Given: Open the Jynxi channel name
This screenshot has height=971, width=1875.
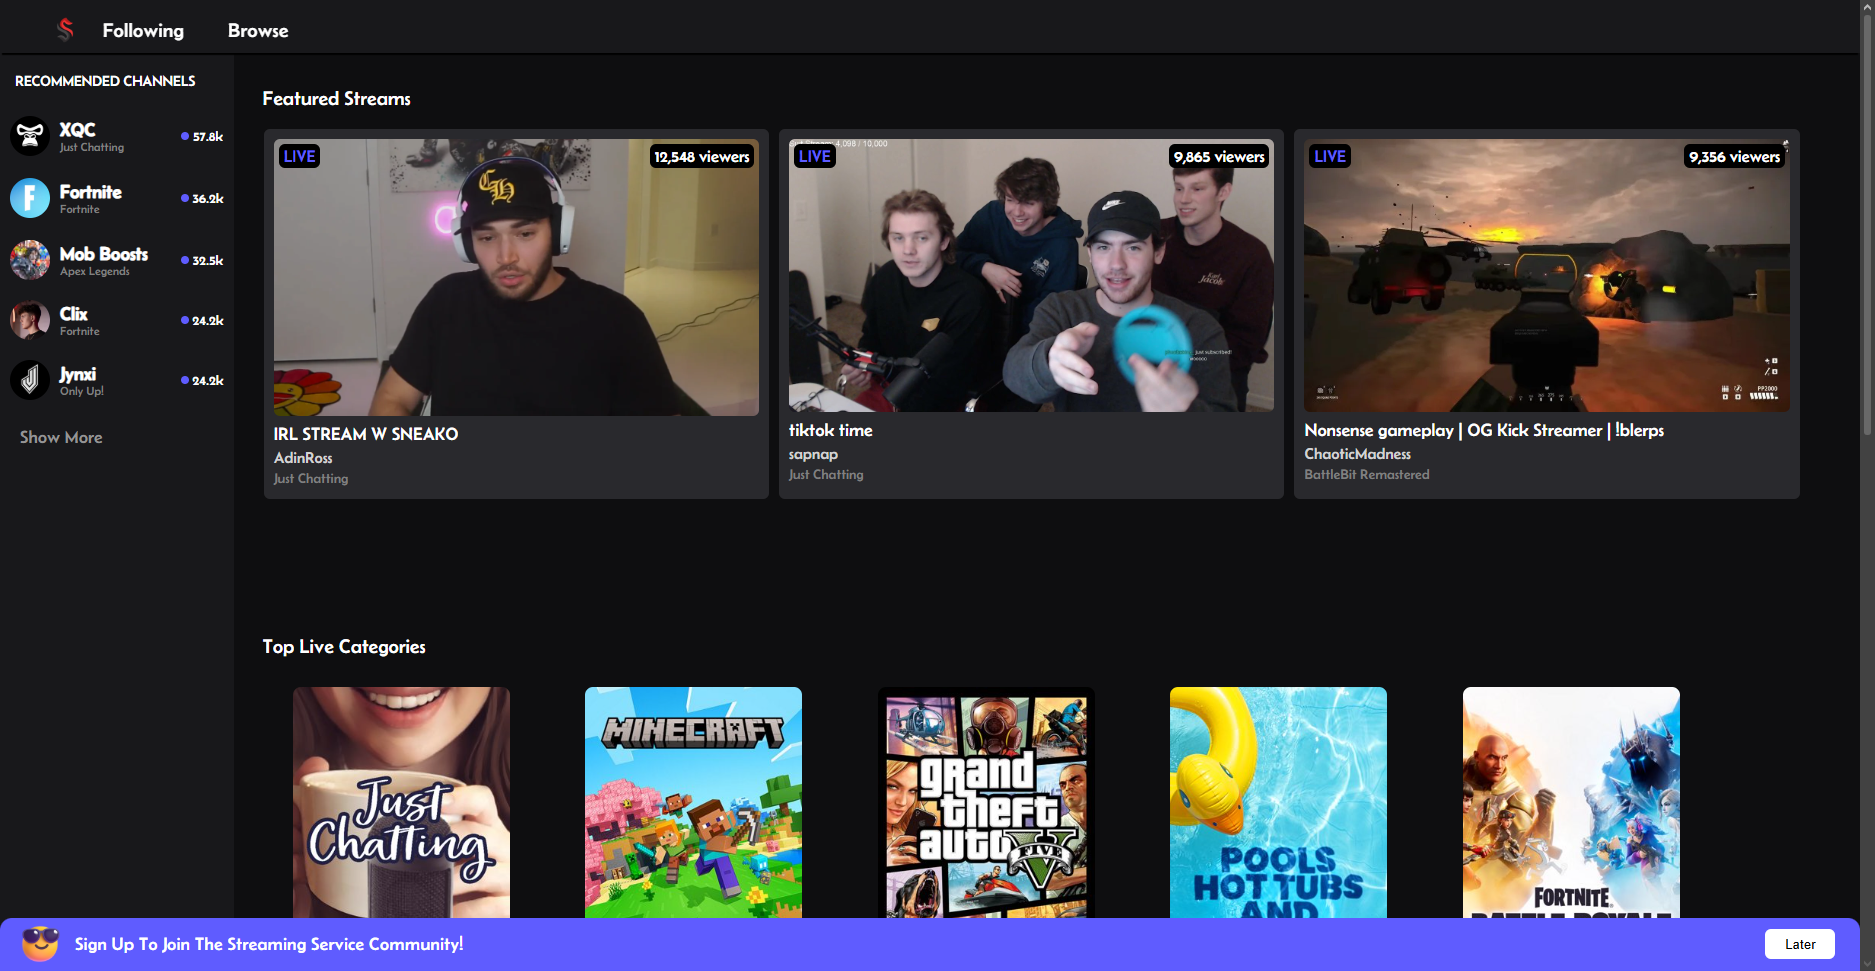Looking at the screenshot, I should coord(77,373).
